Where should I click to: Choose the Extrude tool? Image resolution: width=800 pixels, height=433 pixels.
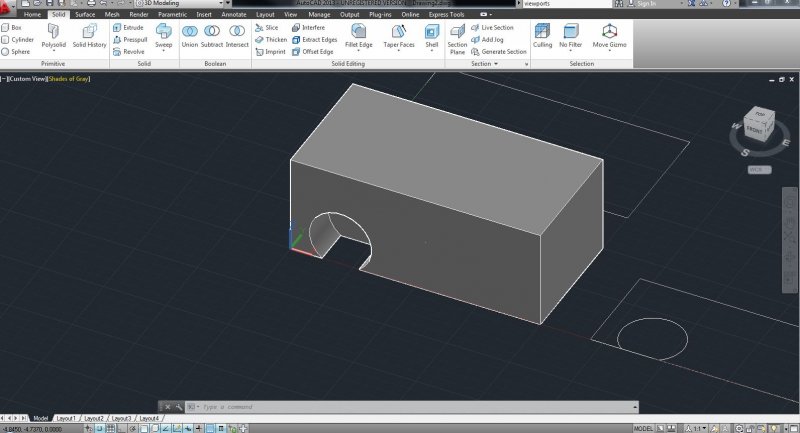(129, 28)
